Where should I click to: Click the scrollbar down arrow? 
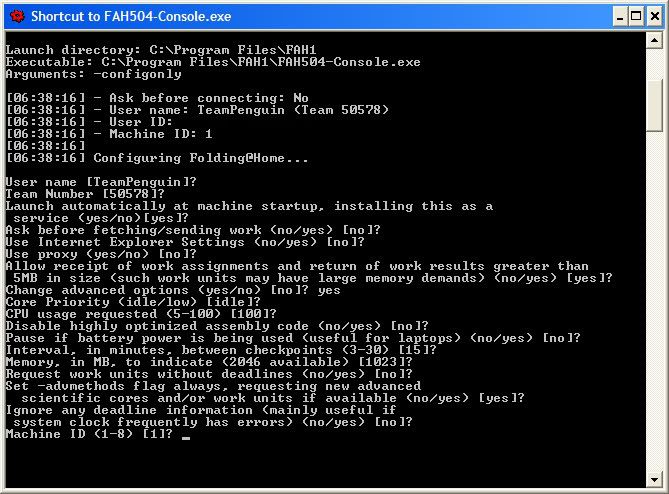point(654,479)
